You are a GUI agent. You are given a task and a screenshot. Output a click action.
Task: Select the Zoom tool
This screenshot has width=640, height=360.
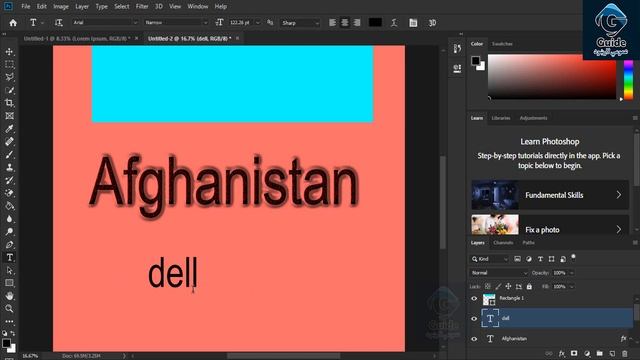click(x=9, y=309)
